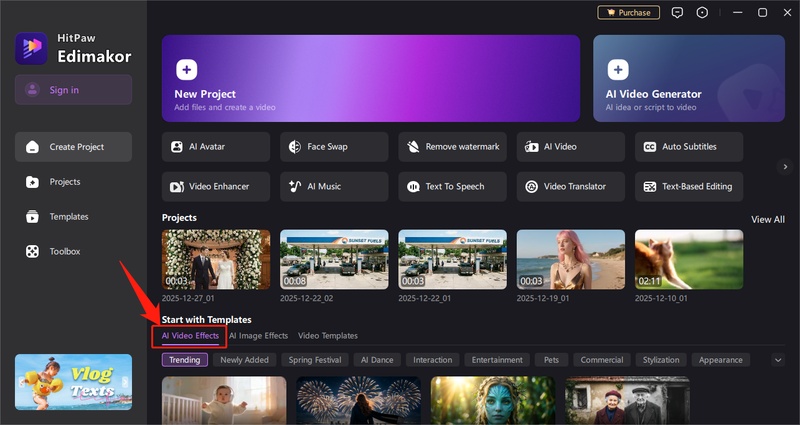Viewport: 800px width, 425px height.
Task: Start the Video Enhancer tool
Action: (x=215, y=186)
